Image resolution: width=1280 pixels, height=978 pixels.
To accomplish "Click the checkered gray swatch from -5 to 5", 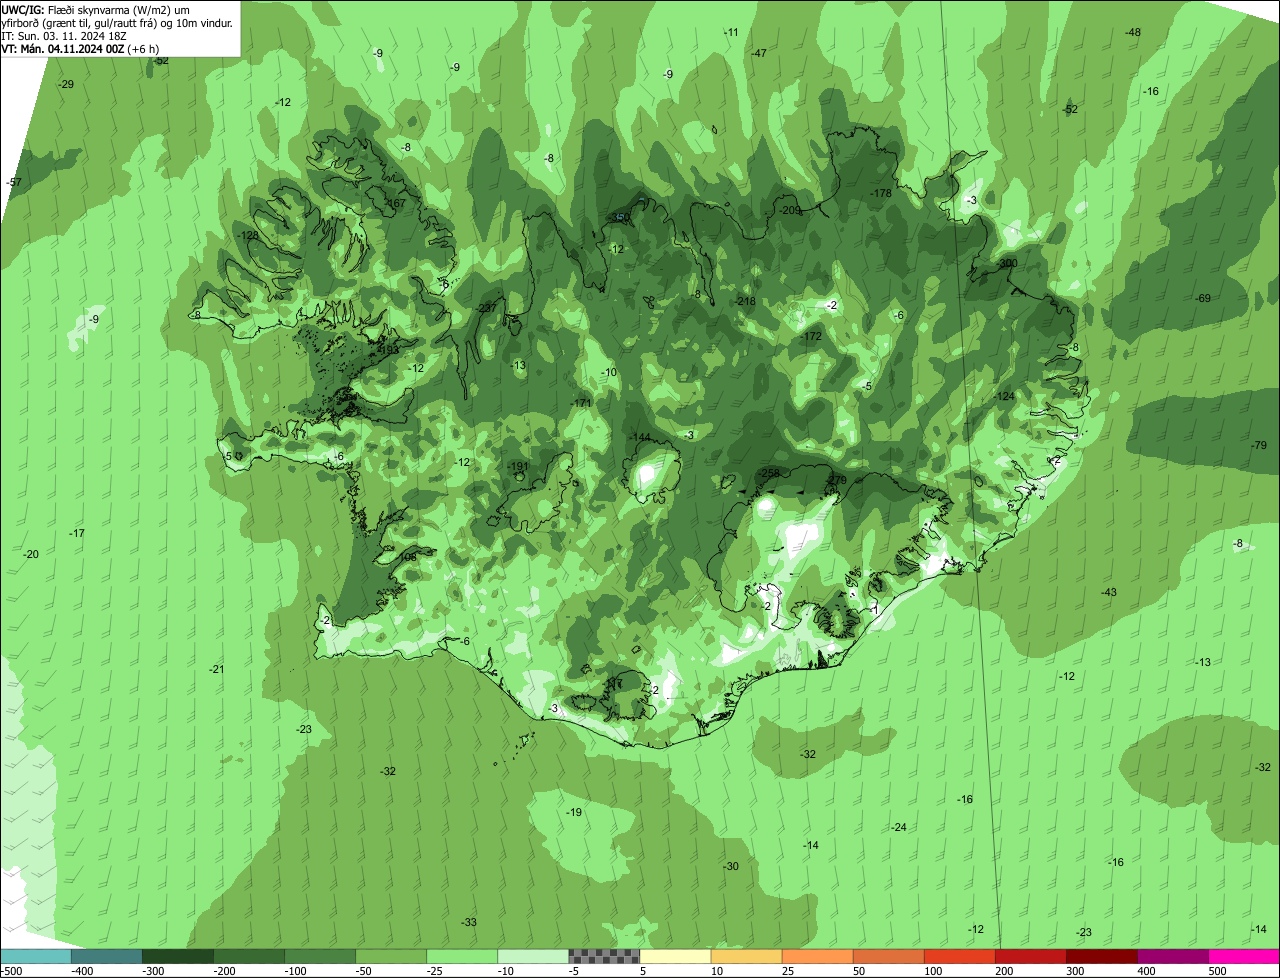I will pyautogui.click(x=604, y=956).
